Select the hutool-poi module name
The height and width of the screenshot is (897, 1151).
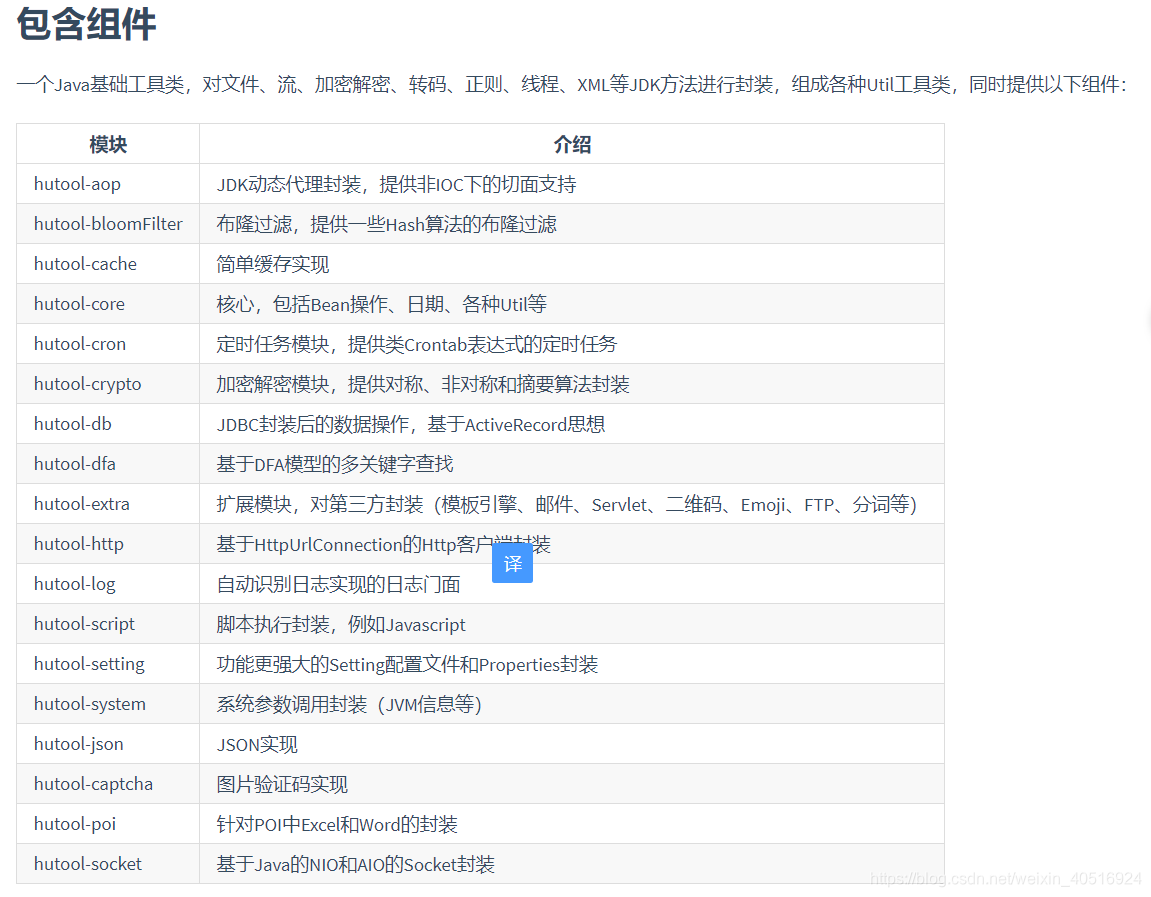[x=74, y=823]
